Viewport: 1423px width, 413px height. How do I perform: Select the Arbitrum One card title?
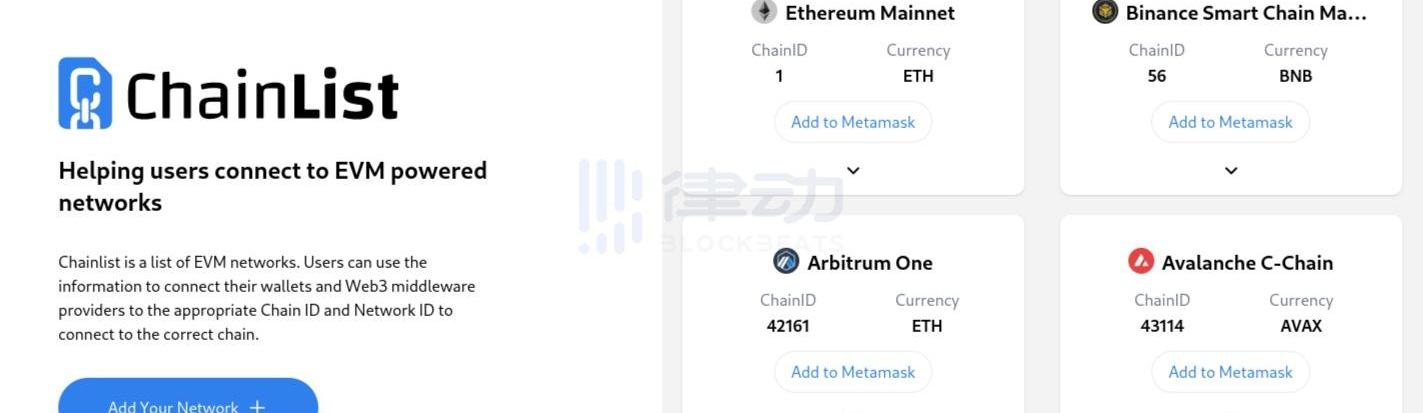point(870,263)
